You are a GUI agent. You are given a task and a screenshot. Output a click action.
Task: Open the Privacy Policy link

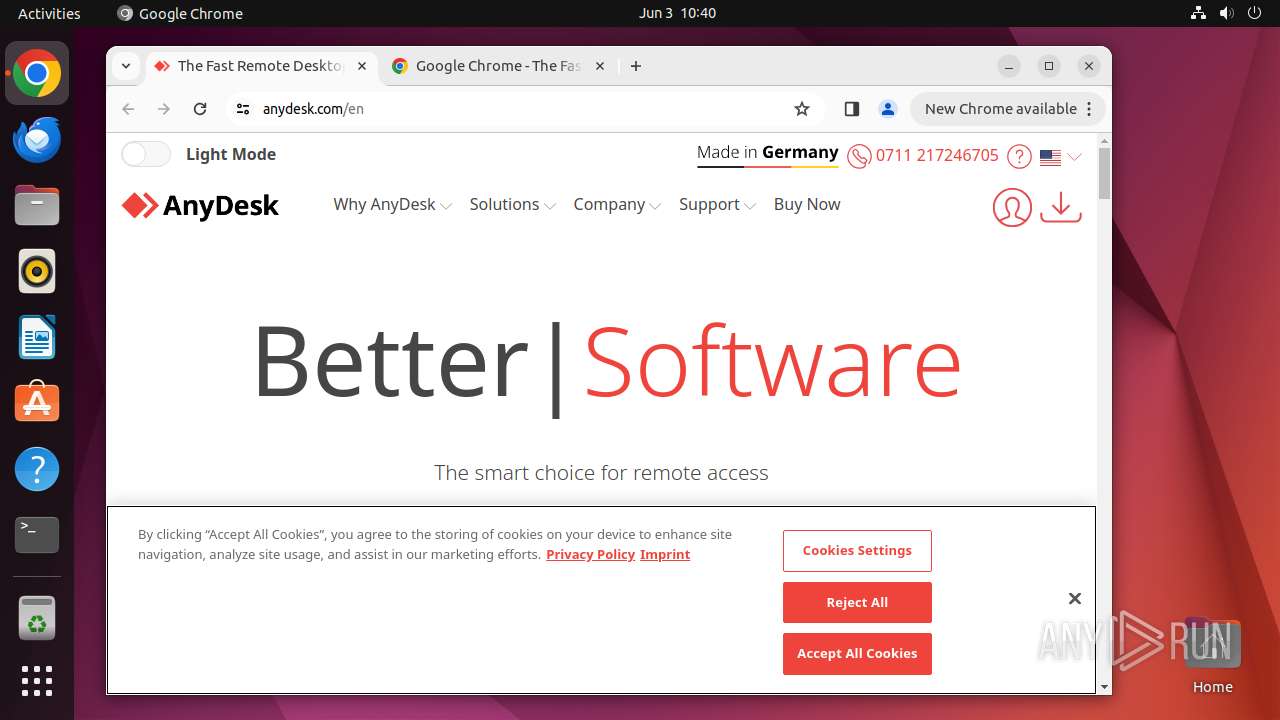(x=590, y=554)
